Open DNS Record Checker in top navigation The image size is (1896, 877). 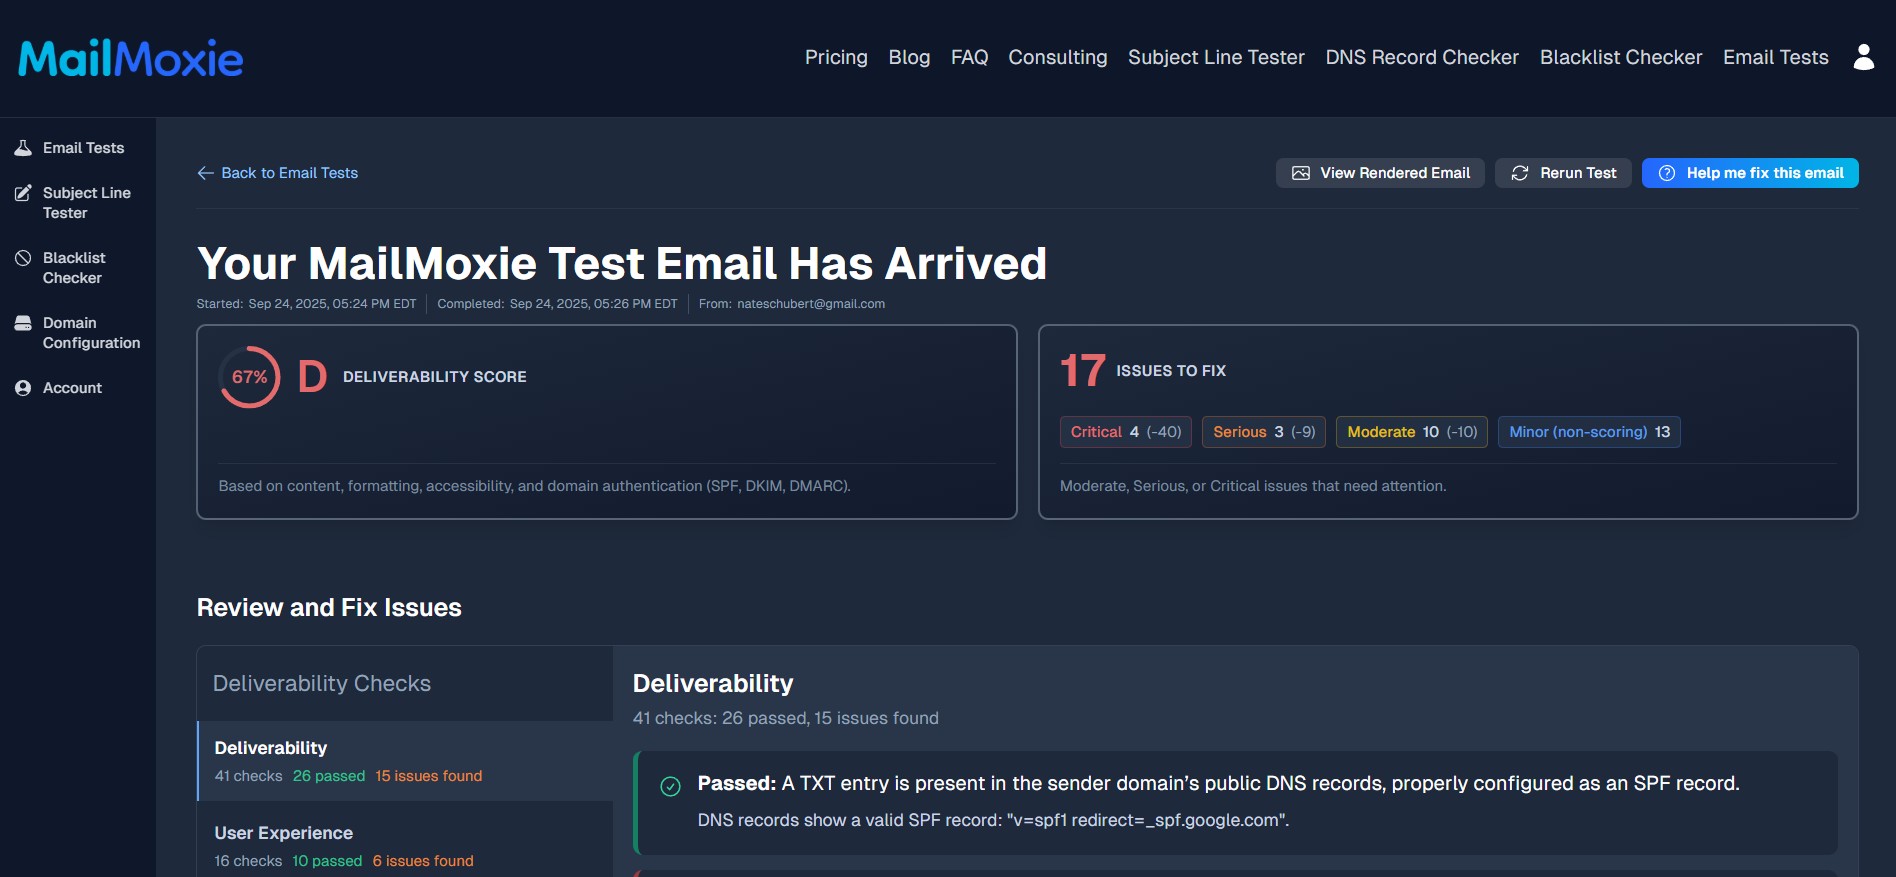(1422, 57)
